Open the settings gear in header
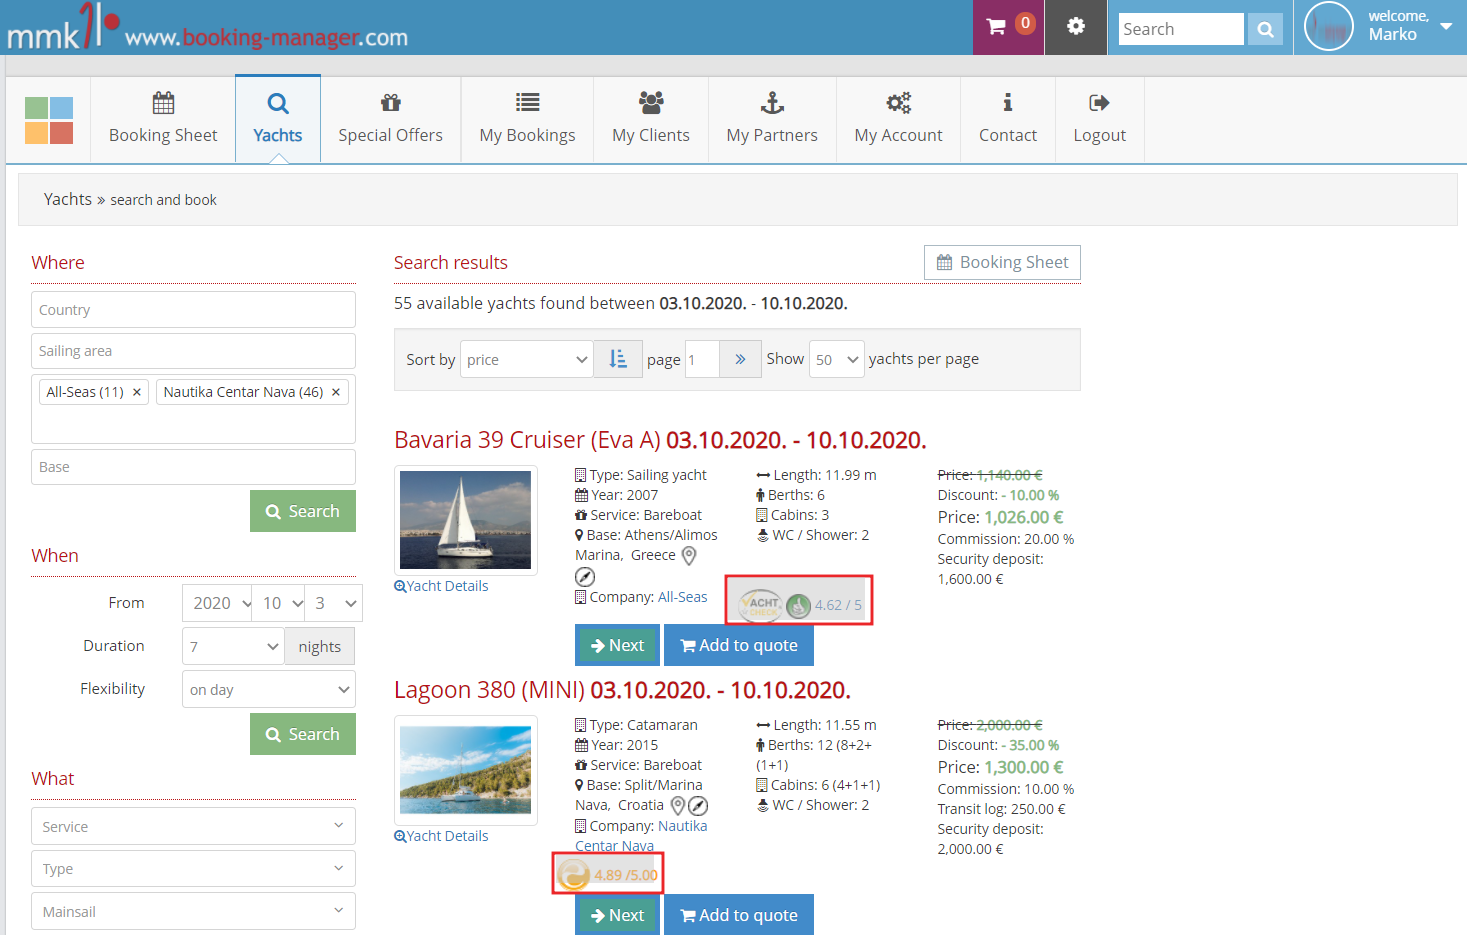This screenshot has width=1467, height=935. click(1076, 27)
